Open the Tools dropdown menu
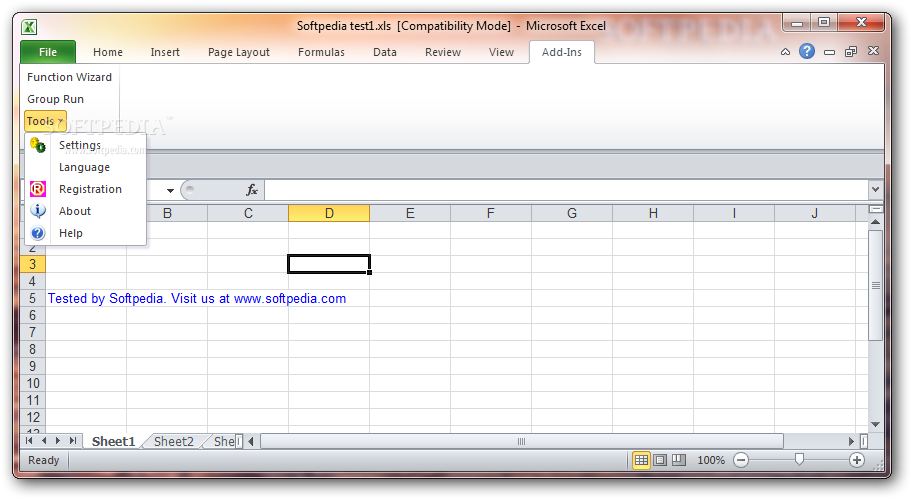Viewport: 912px width, 499px height. pyautogui.click(x=45, y=121)
